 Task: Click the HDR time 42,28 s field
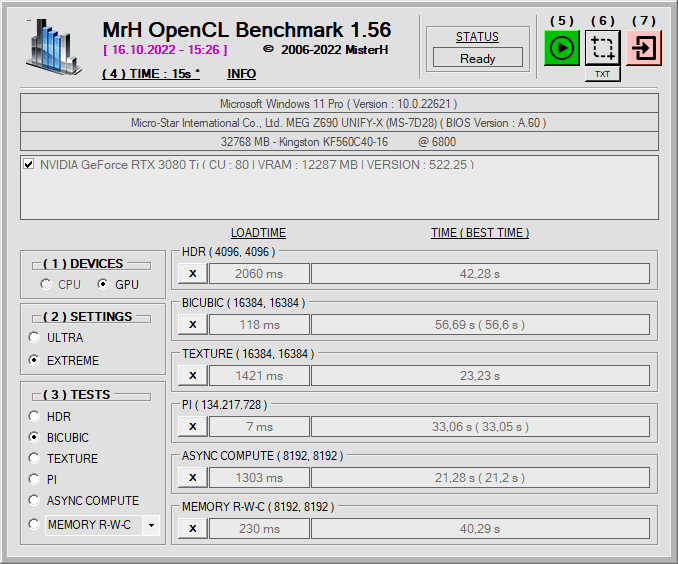coord(480,273)
